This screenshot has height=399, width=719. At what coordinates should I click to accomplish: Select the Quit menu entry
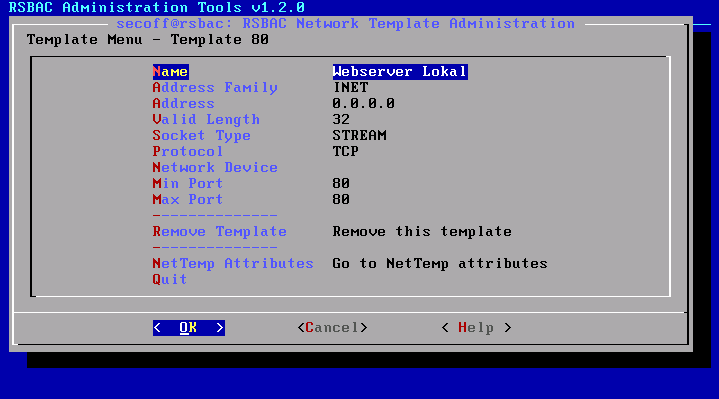pyautogui.click(x=170, y=280)
